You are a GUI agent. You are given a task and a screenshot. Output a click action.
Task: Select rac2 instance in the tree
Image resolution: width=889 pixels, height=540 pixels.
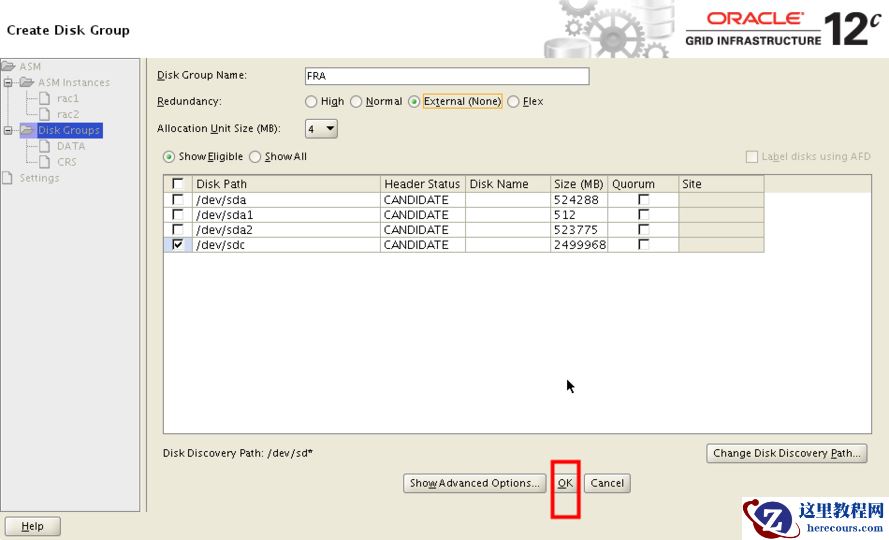point(67,115)
